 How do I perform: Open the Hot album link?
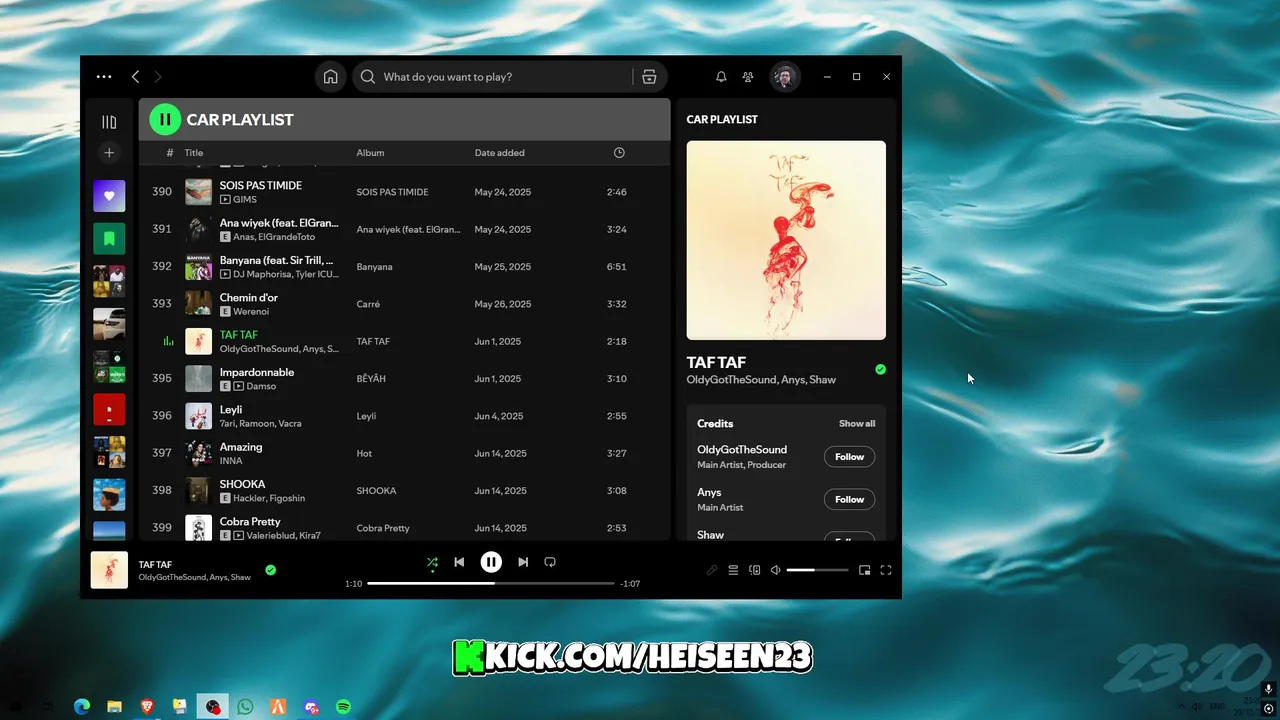coord(364,453)
